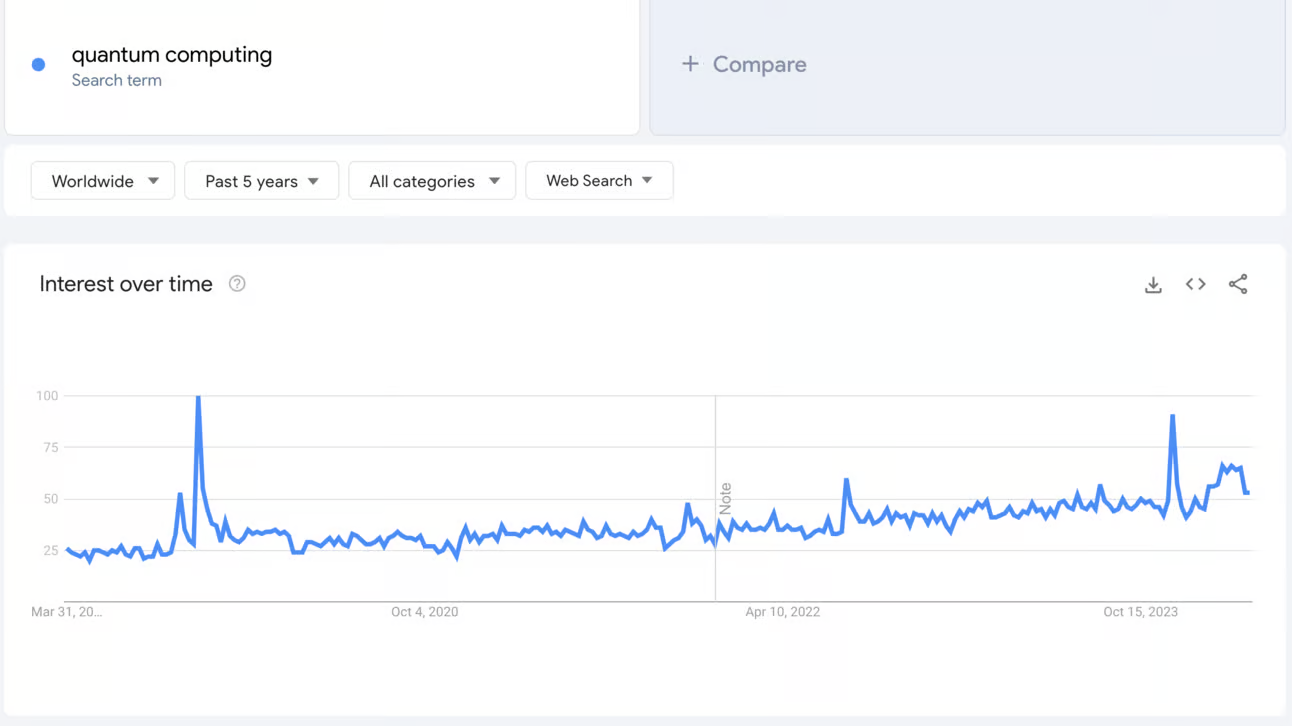This screenshot has height=726, width=1292.
Task: Click the download icon above the graph
Action: point(1153,284)
